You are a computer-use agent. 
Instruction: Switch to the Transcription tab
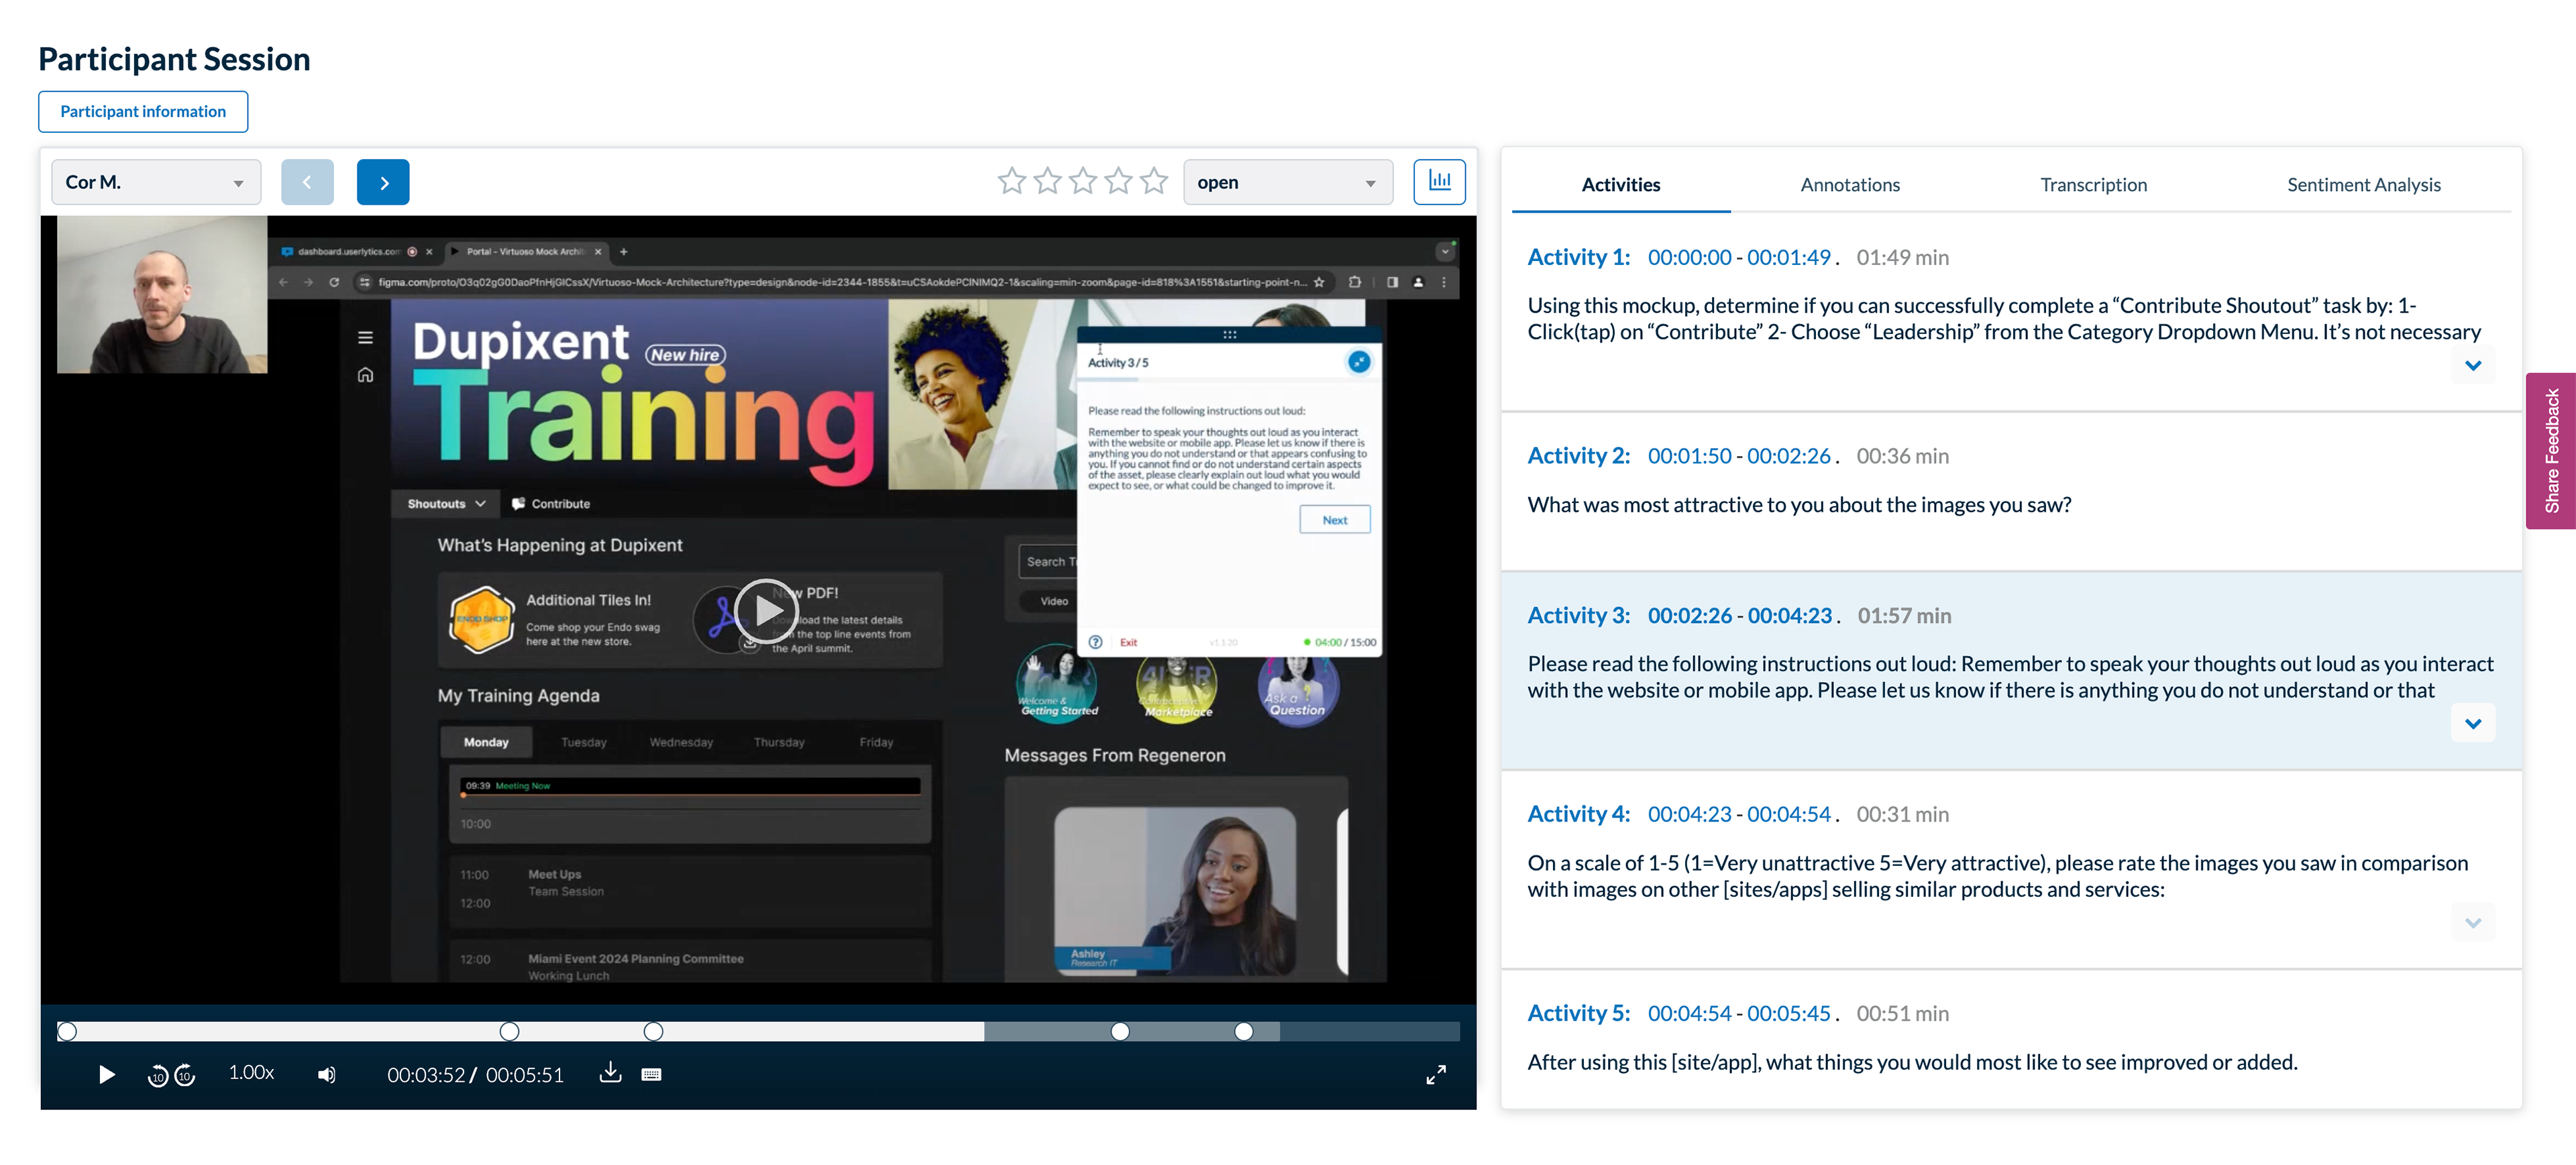(x=2093, y=184)
